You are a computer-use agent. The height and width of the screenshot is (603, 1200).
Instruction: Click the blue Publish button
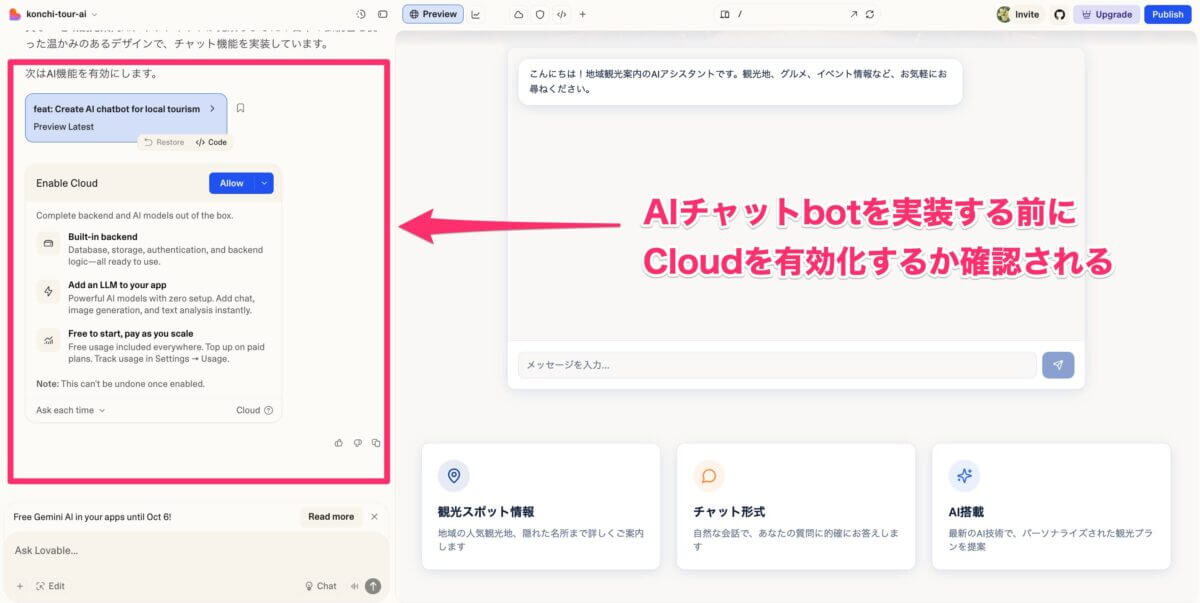(x=1167, y=15)
